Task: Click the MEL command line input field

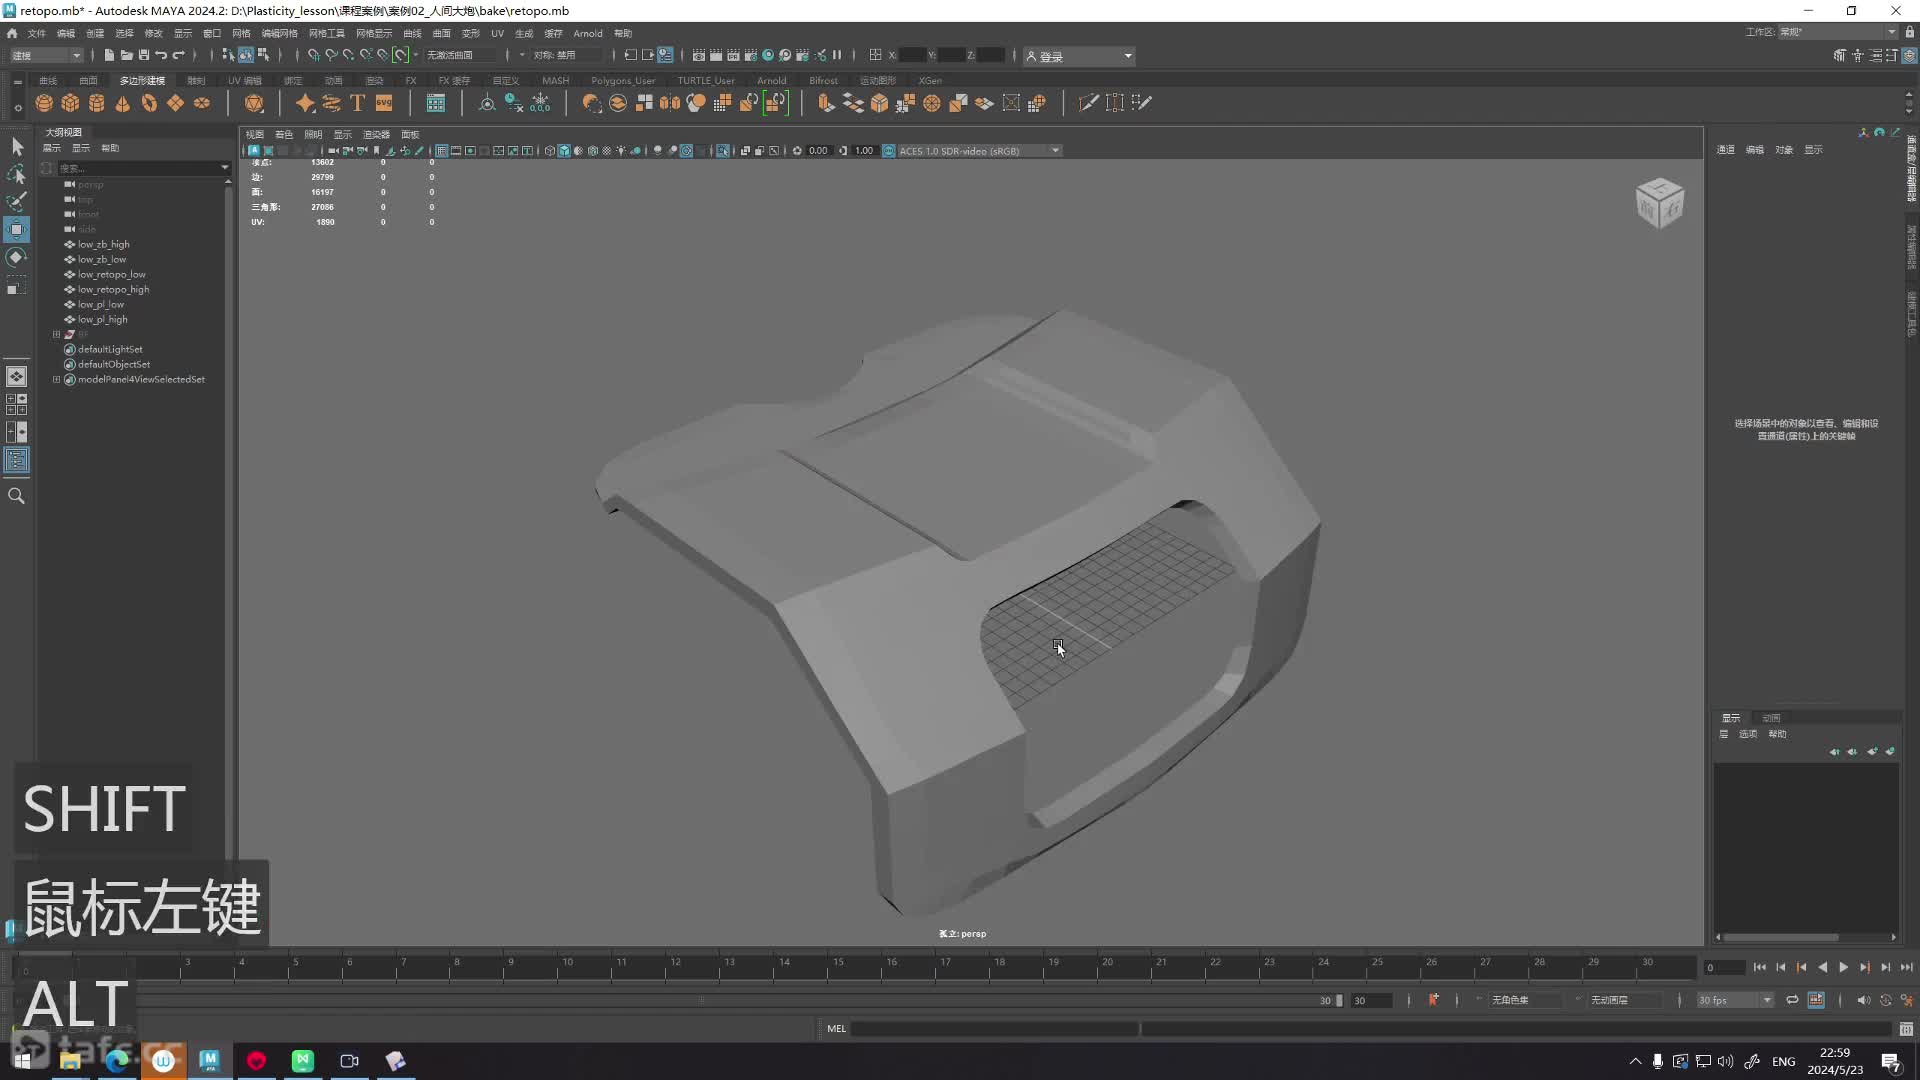Action: 994,1029
